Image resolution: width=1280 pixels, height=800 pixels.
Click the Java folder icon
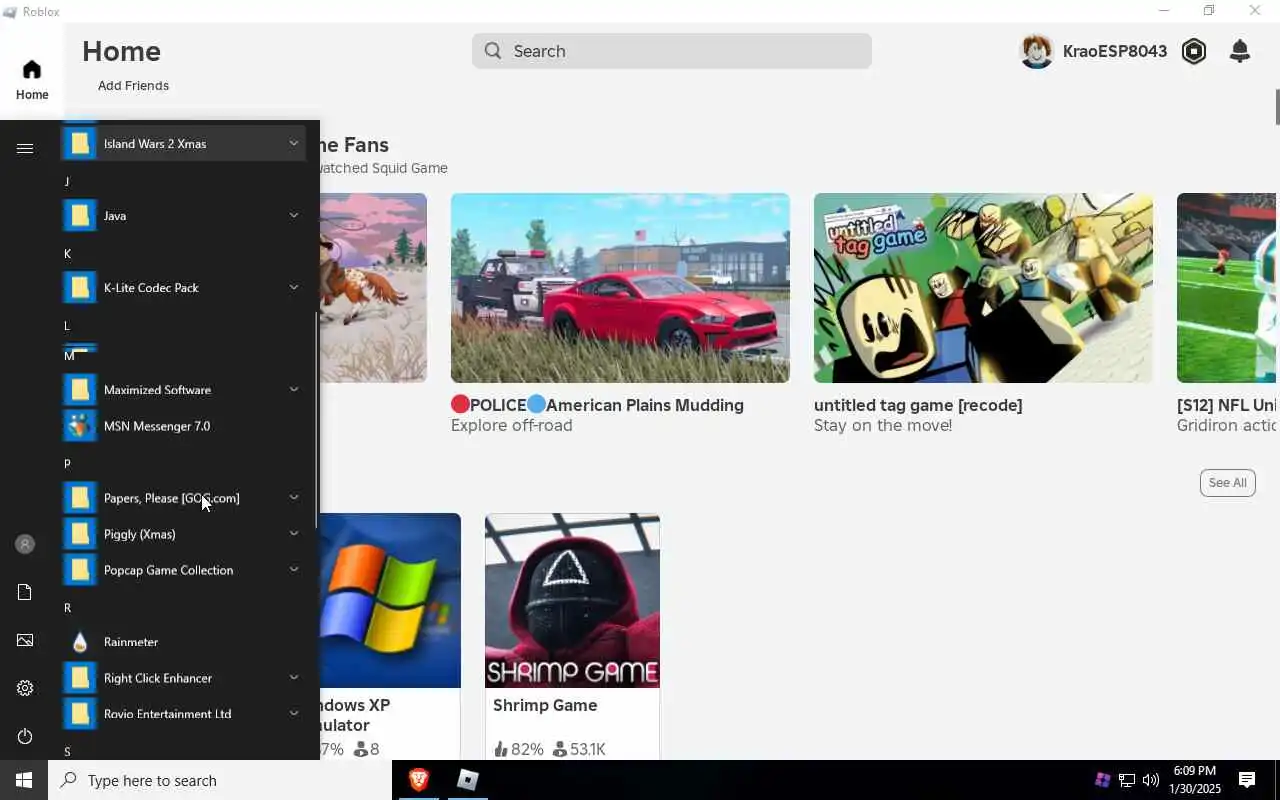pos(80,216)
